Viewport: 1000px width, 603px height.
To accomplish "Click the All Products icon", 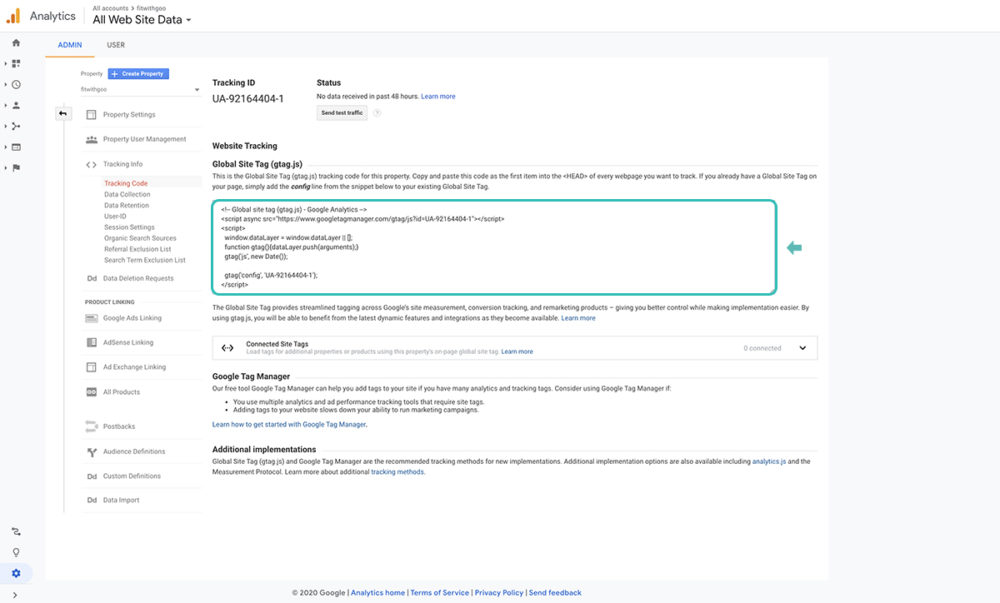I will [x=91, y=392].
